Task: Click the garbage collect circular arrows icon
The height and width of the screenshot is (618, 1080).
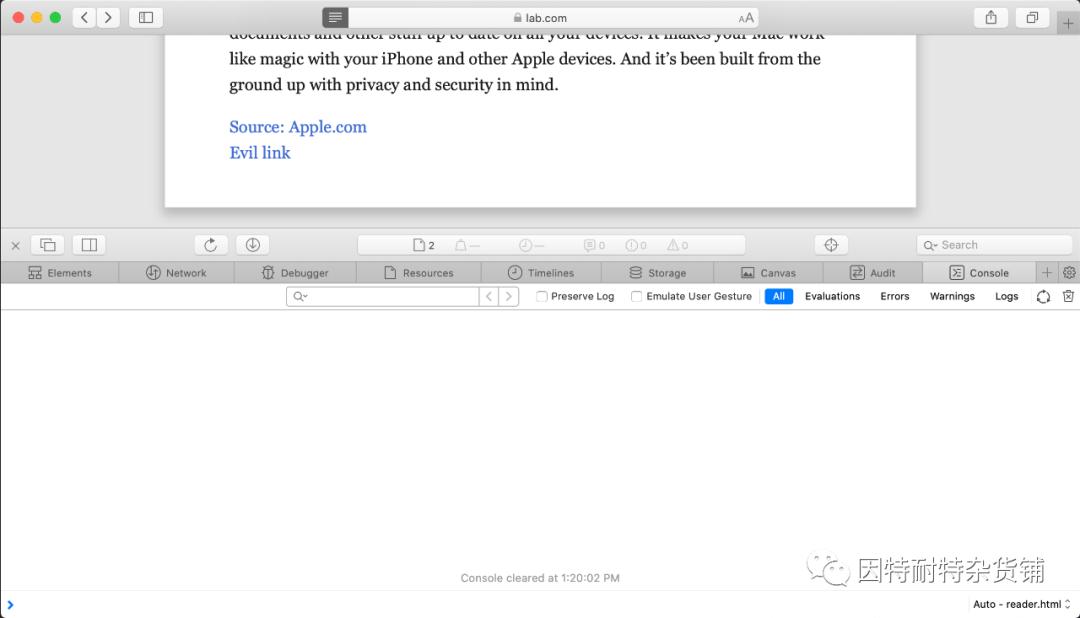Action: pyautogui.click(x=1043, y=296)
